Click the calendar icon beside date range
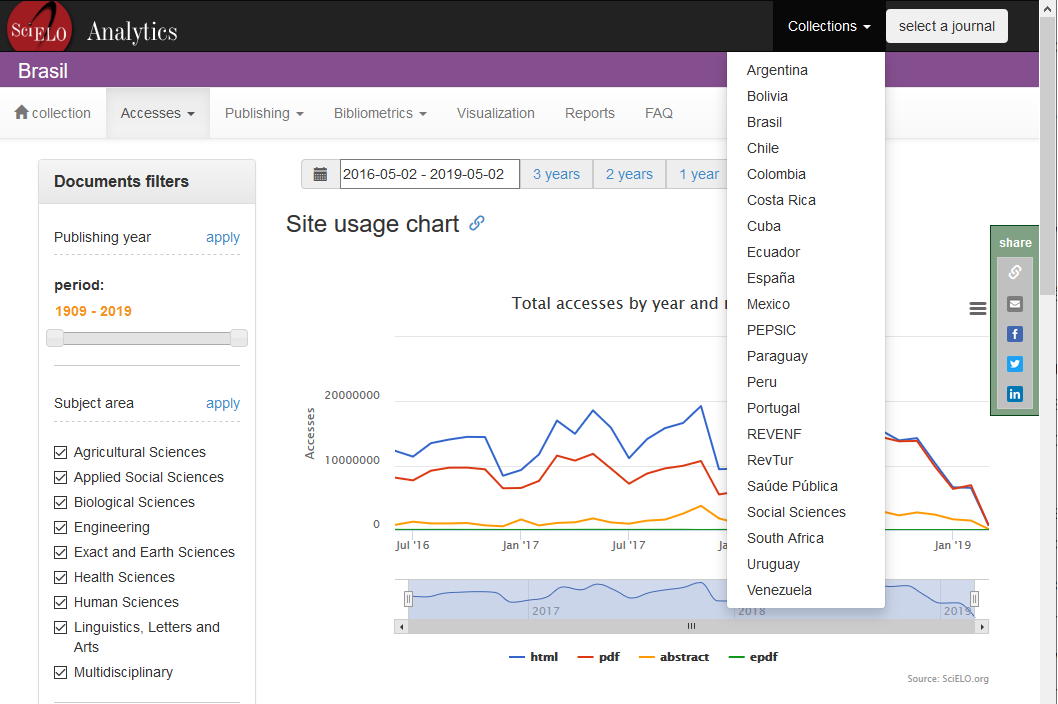This screenshot has height=704, width=1058. [x=320, y=174]
